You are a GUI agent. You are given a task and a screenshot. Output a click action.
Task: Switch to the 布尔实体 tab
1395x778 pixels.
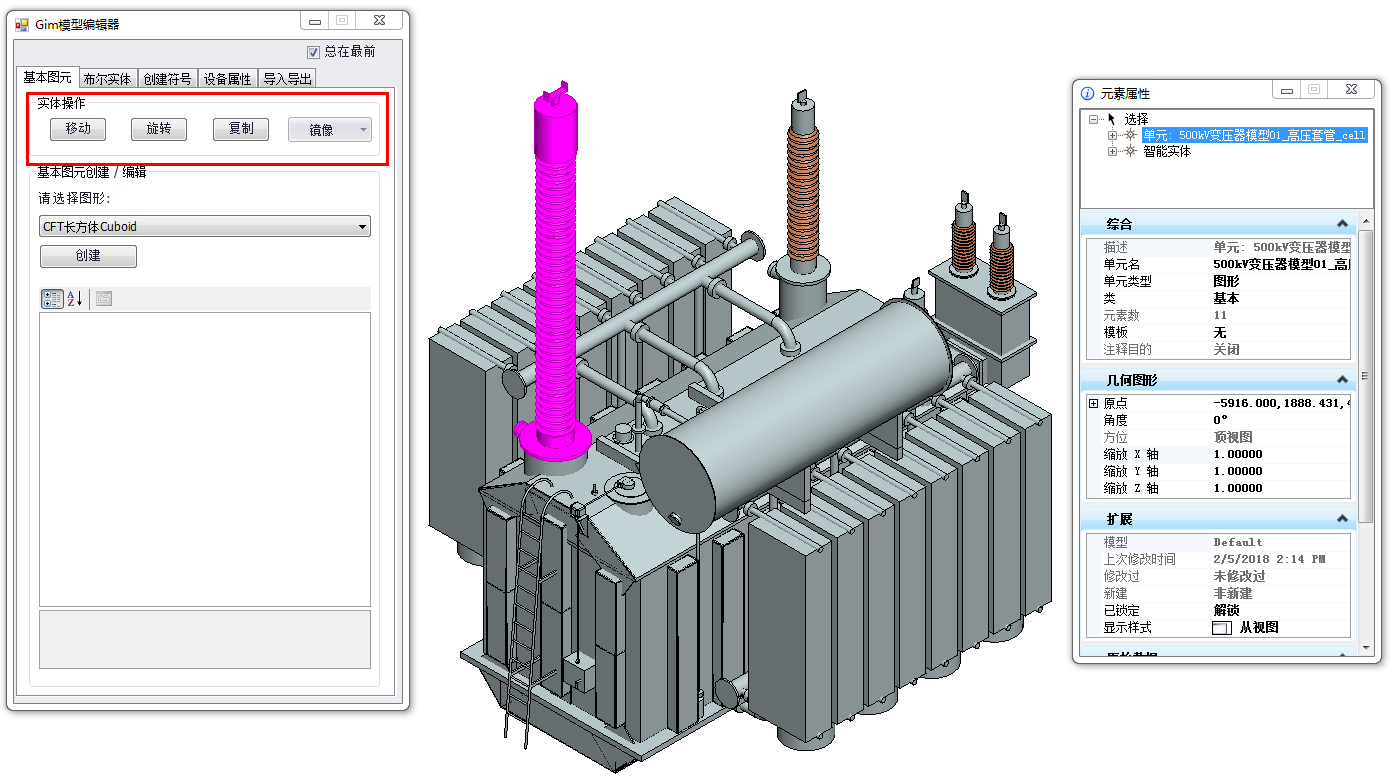point(107,79)
